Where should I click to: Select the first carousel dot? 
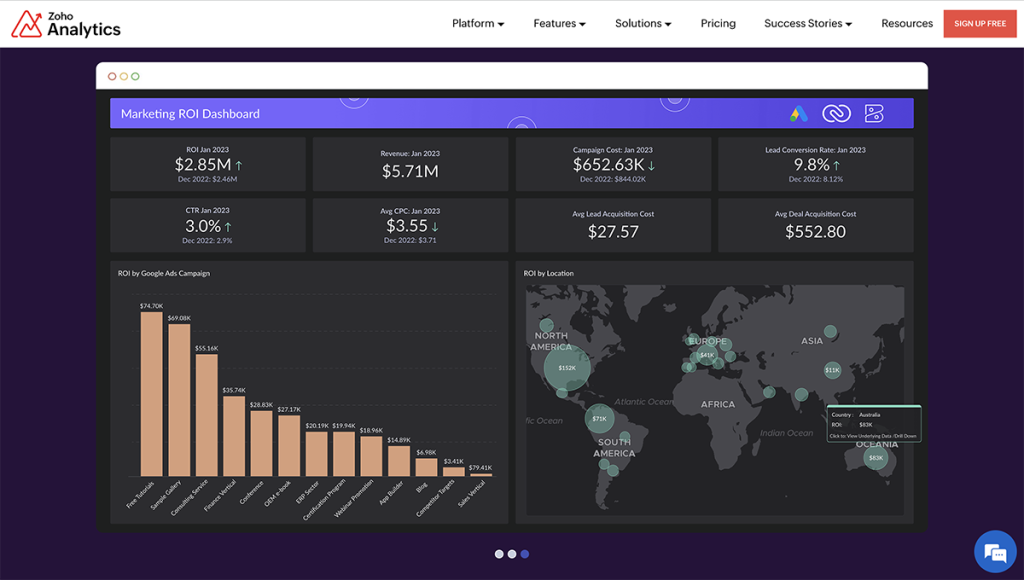499,554
